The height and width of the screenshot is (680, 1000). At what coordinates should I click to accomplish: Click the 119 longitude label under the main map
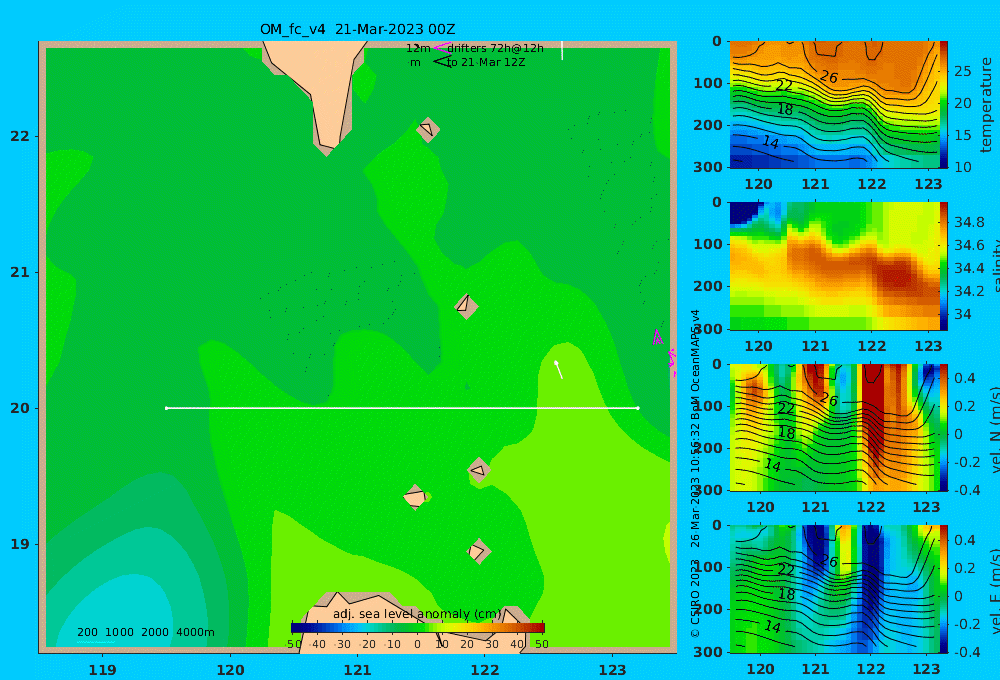pyautogui.click(x=102, y=670)
